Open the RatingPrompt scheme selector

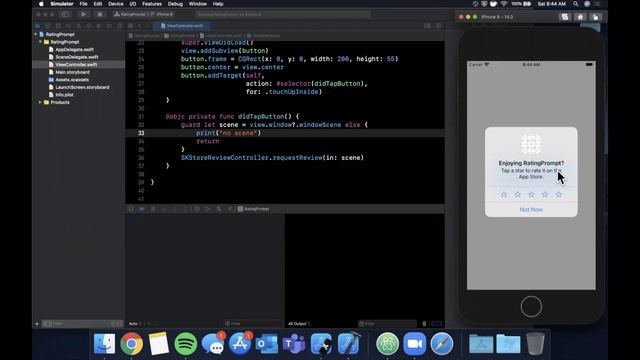[130, 14]
